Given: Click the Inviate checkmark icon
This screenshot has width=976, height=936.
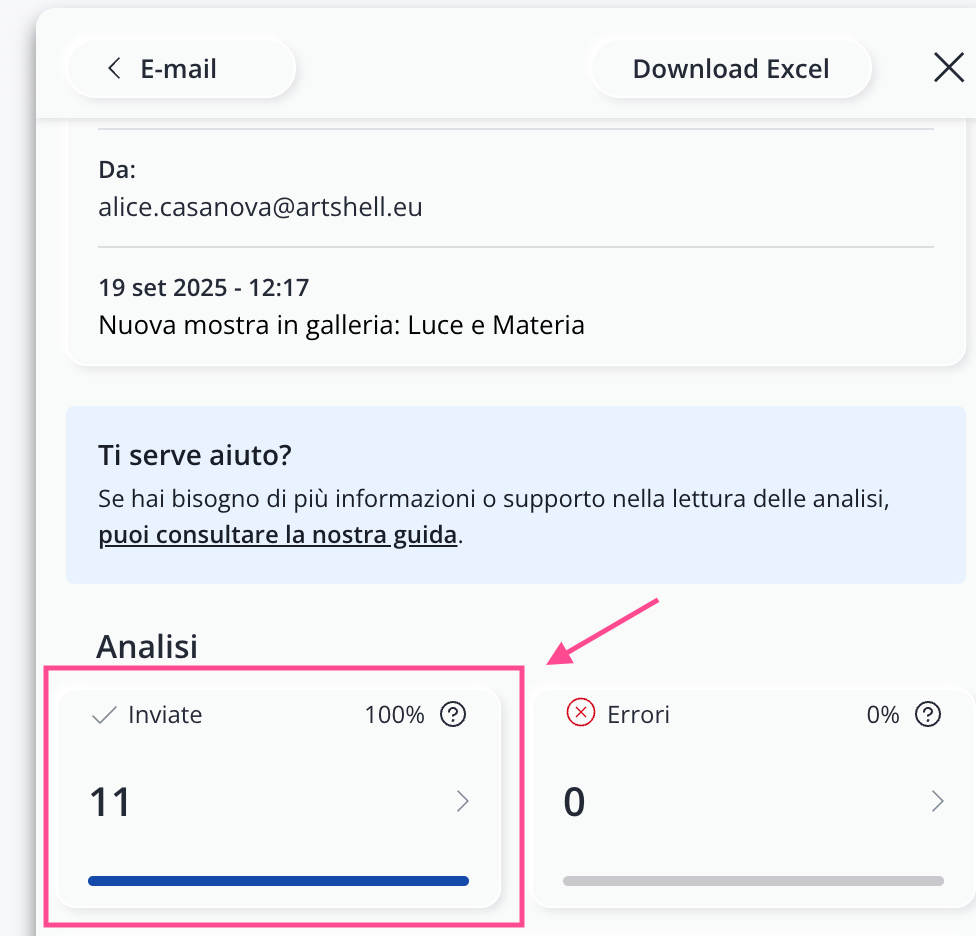Looking at the screenshot, I should tap(103, 715).
